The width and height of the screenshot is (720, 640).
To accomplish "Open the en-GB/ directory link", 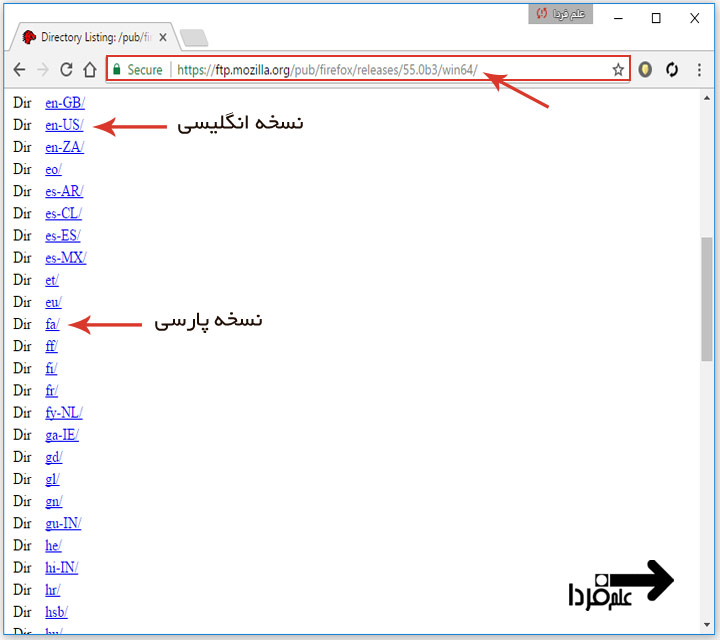I will click(x=65, y=103).
